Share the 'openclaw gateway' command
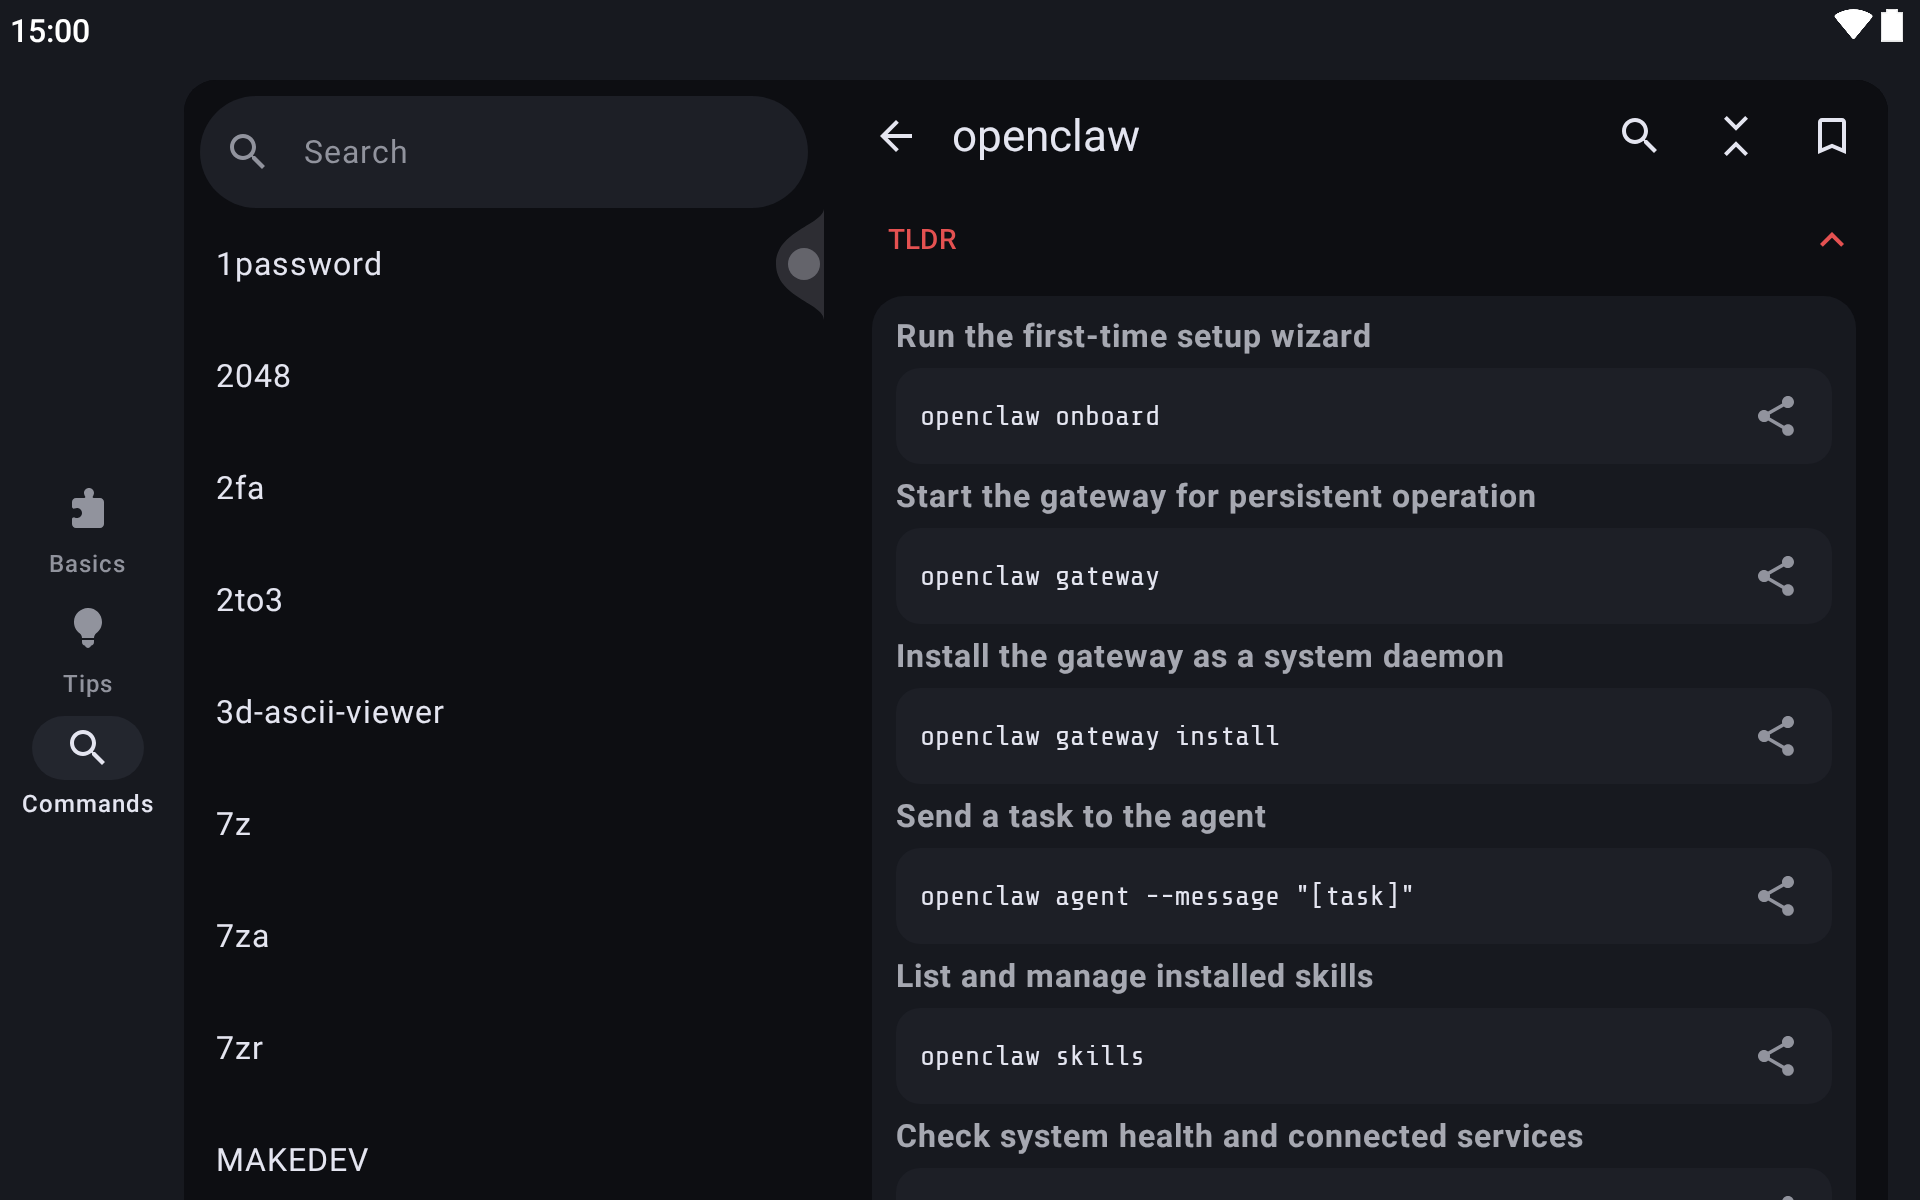This screenshot has height=1200, width=1920. 1776,576
